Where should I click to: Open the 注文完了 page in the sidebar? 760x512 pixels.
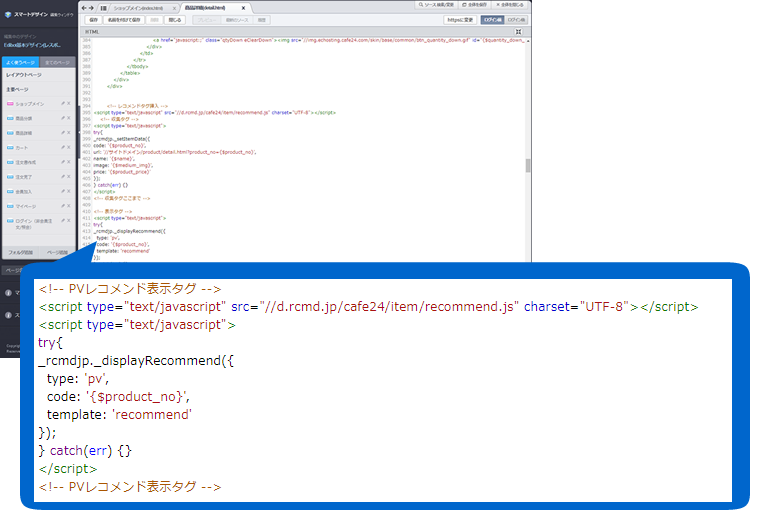(x=24, y=177)
